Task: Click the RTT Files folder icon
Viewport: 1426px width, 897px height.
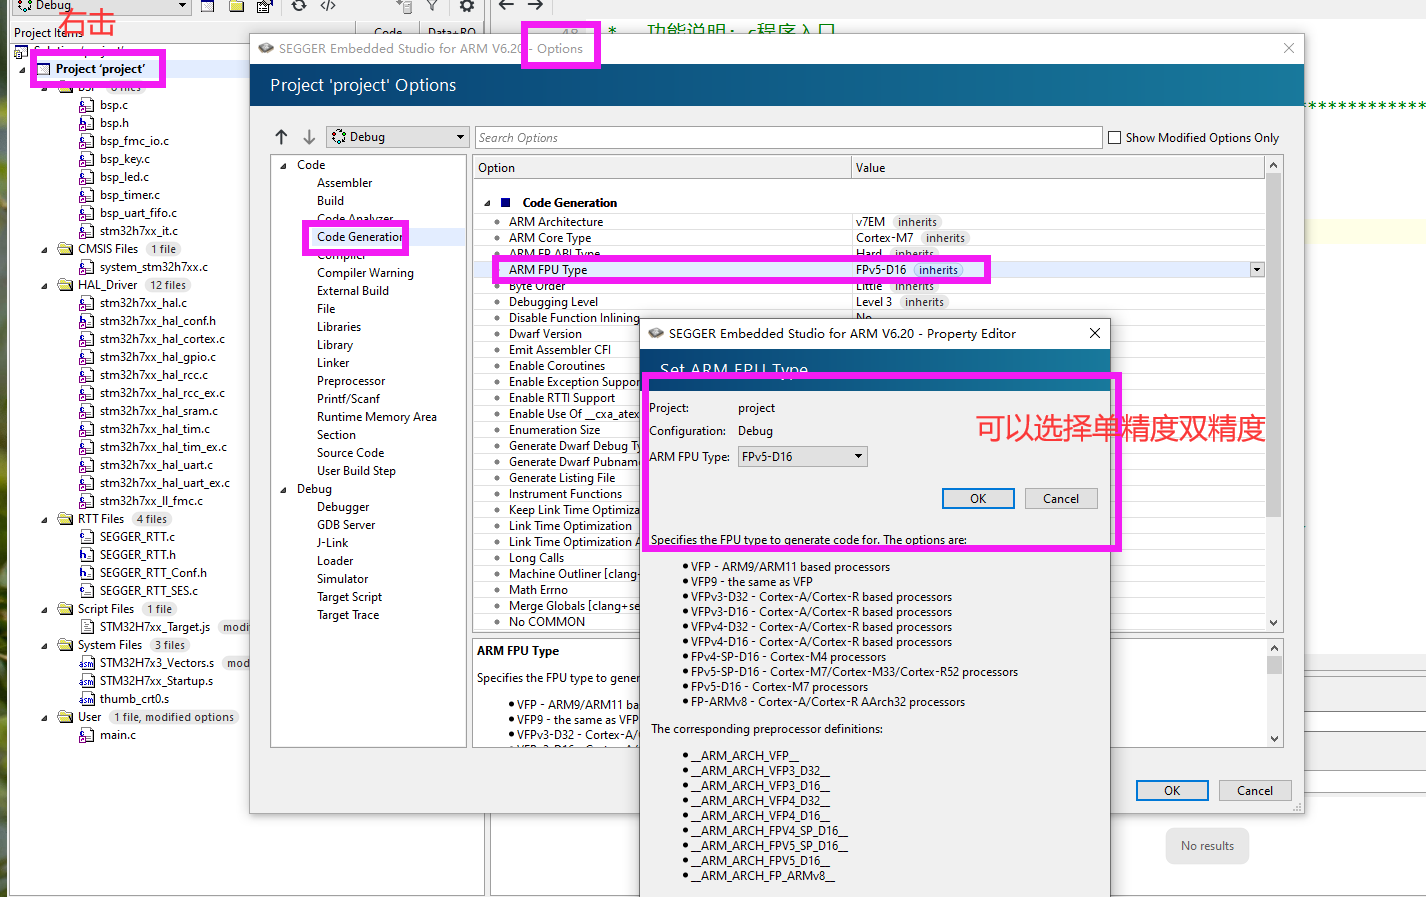Action: click(x=66, y=519)
